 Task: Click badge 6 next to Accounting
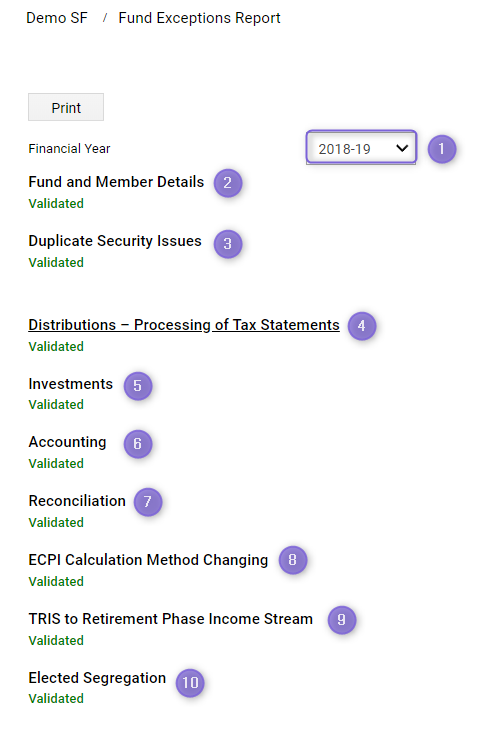tap(138, 444)
